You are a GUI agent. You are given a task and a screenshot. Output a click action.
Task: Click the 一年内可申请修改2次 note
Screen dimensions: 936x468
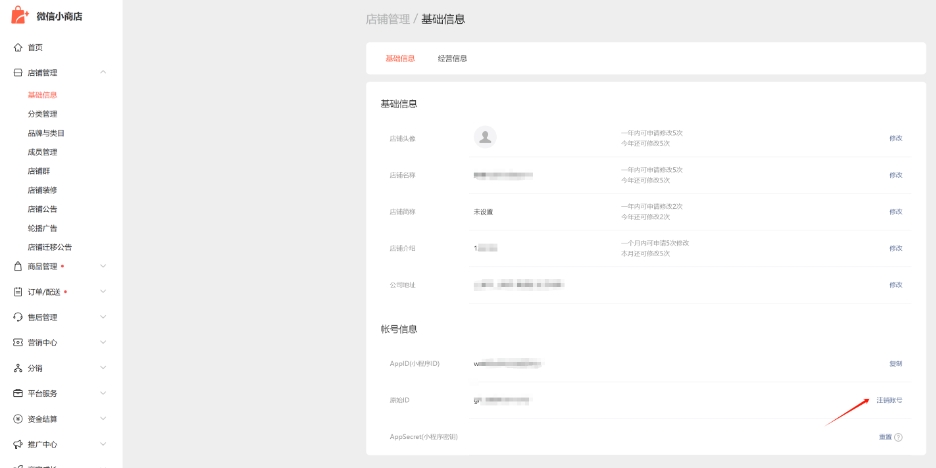[652, 206]
